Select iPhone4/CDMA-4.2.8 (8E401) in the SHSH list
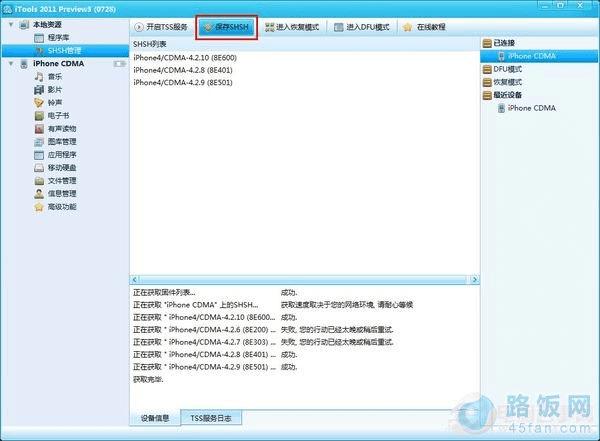The height and width of the screenshot is (441, 600). coord(183,70)
